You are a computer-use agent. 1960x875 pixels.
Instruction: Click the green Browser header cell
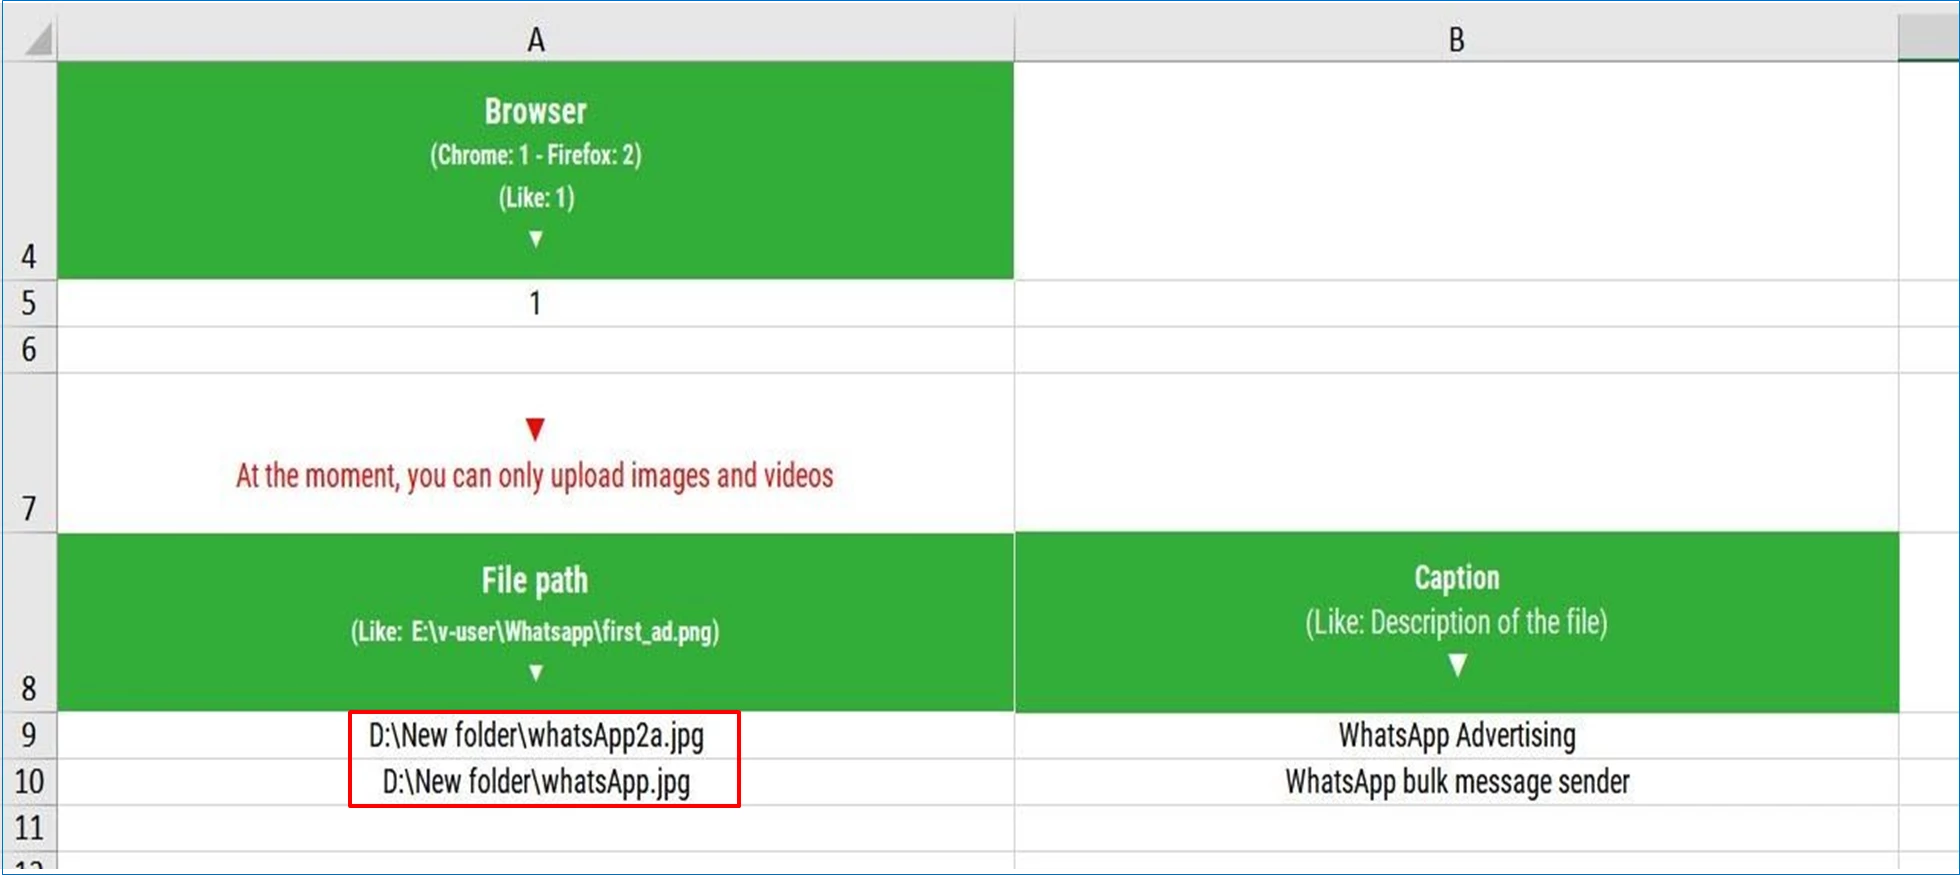[x=535, y=170]
